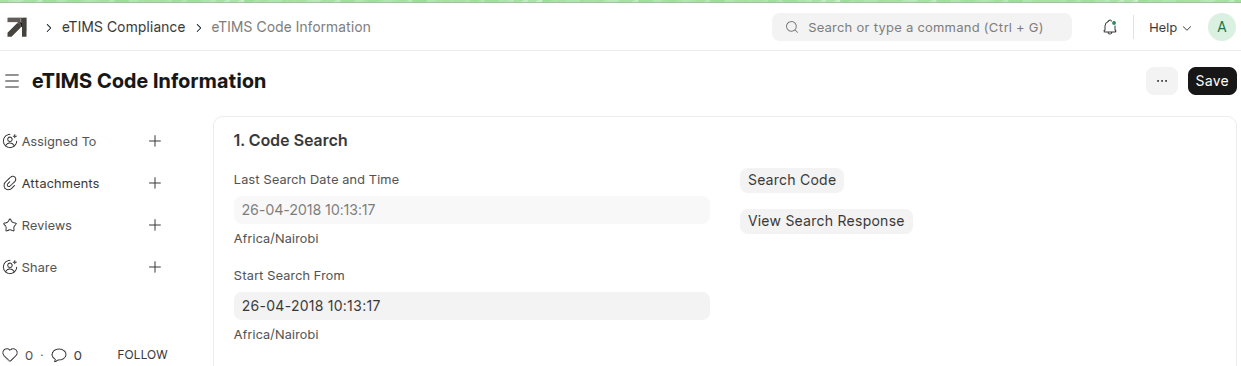
Task: Open eTIMS Code Information breadcrumb
Action: pyautogui.click(x=291, y=27)
